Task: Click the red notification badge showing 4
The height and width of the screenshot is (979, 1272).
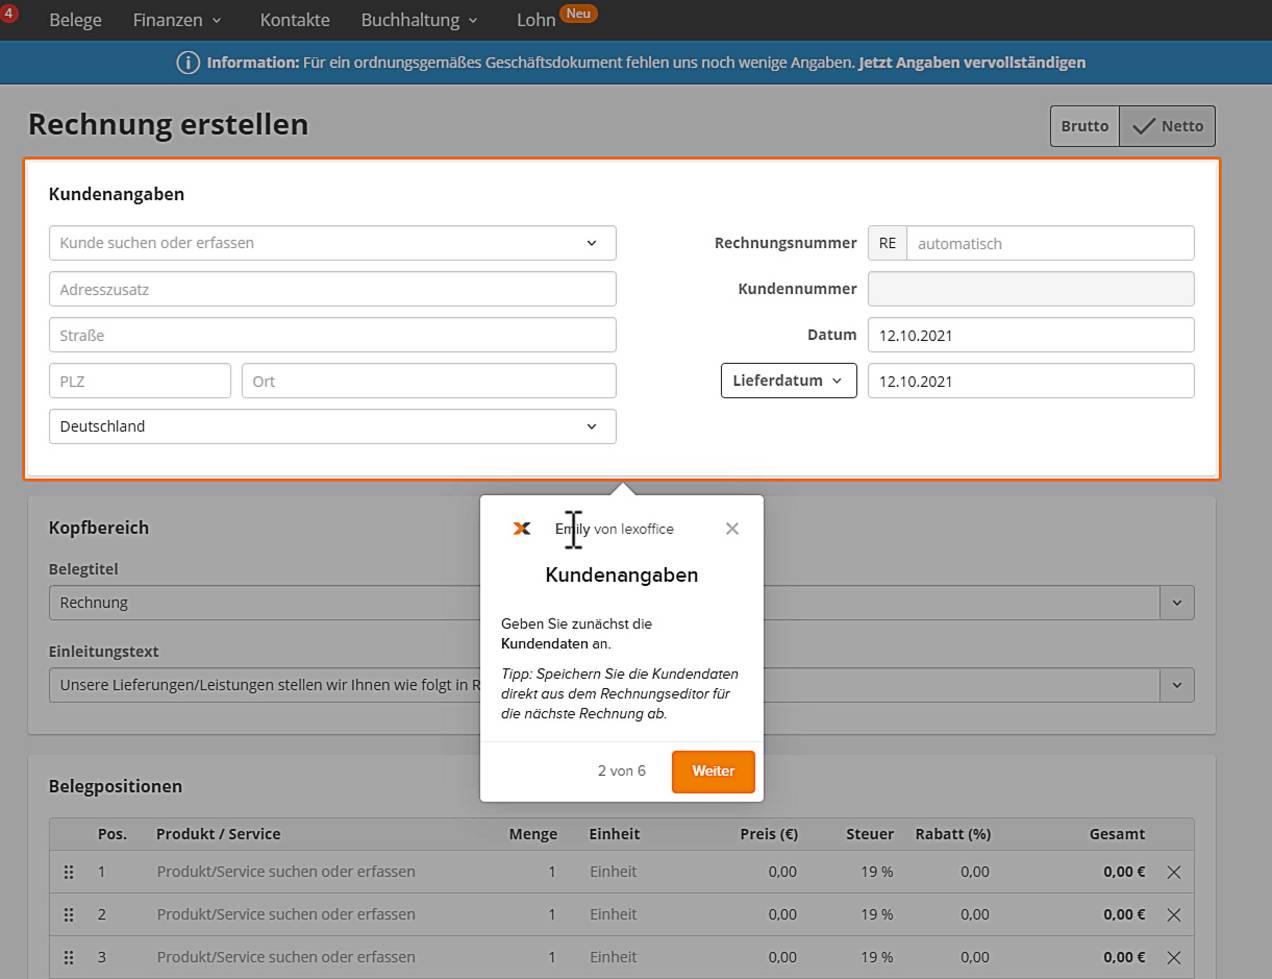Action: tap(8, 13)
